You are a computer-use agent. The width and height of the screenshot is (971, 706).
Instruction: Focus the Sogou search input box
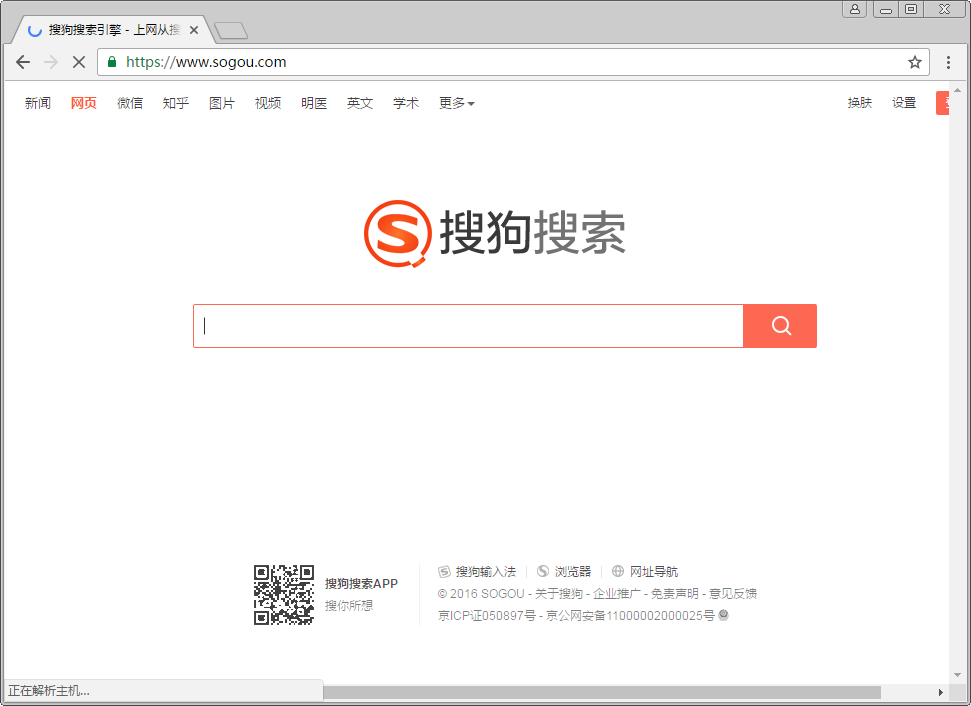468,326
